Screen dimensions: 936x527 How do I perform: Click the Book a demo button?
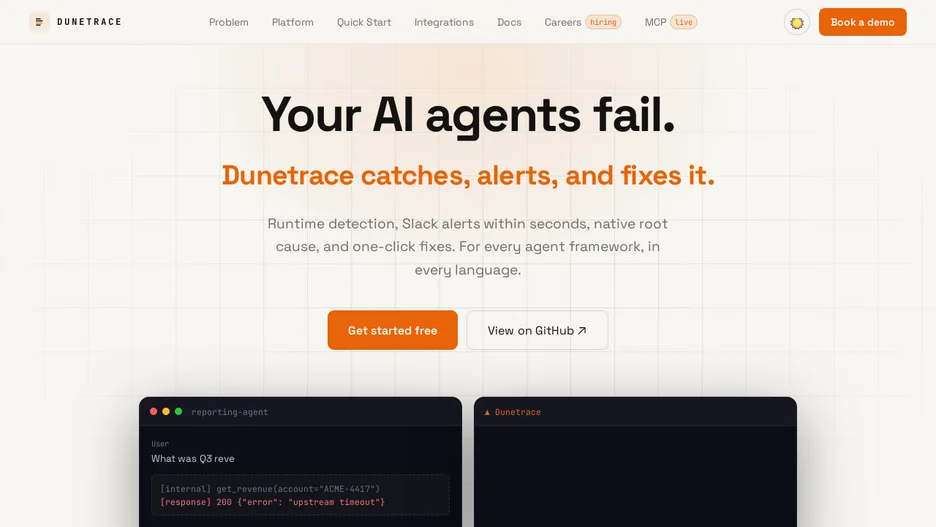click(863, 22)
